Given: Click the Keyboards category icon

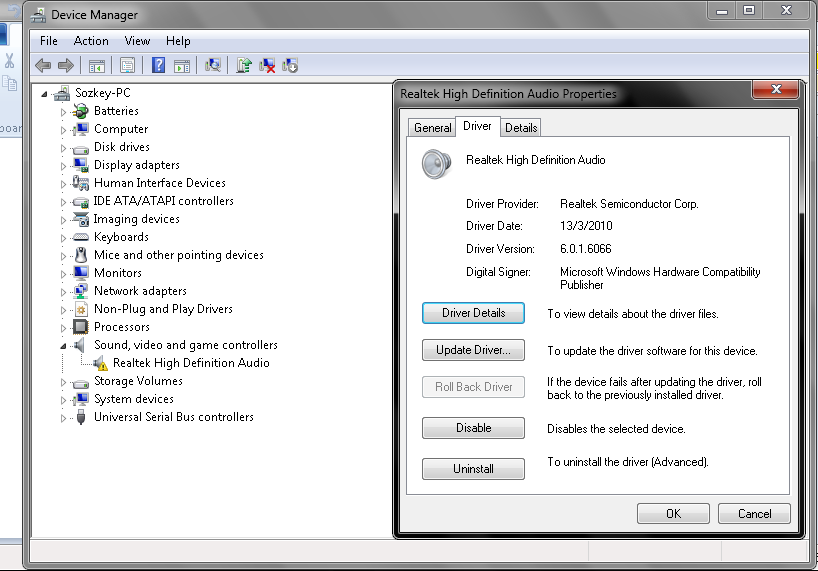Looking at the screenshot, I should pos(81,237).
